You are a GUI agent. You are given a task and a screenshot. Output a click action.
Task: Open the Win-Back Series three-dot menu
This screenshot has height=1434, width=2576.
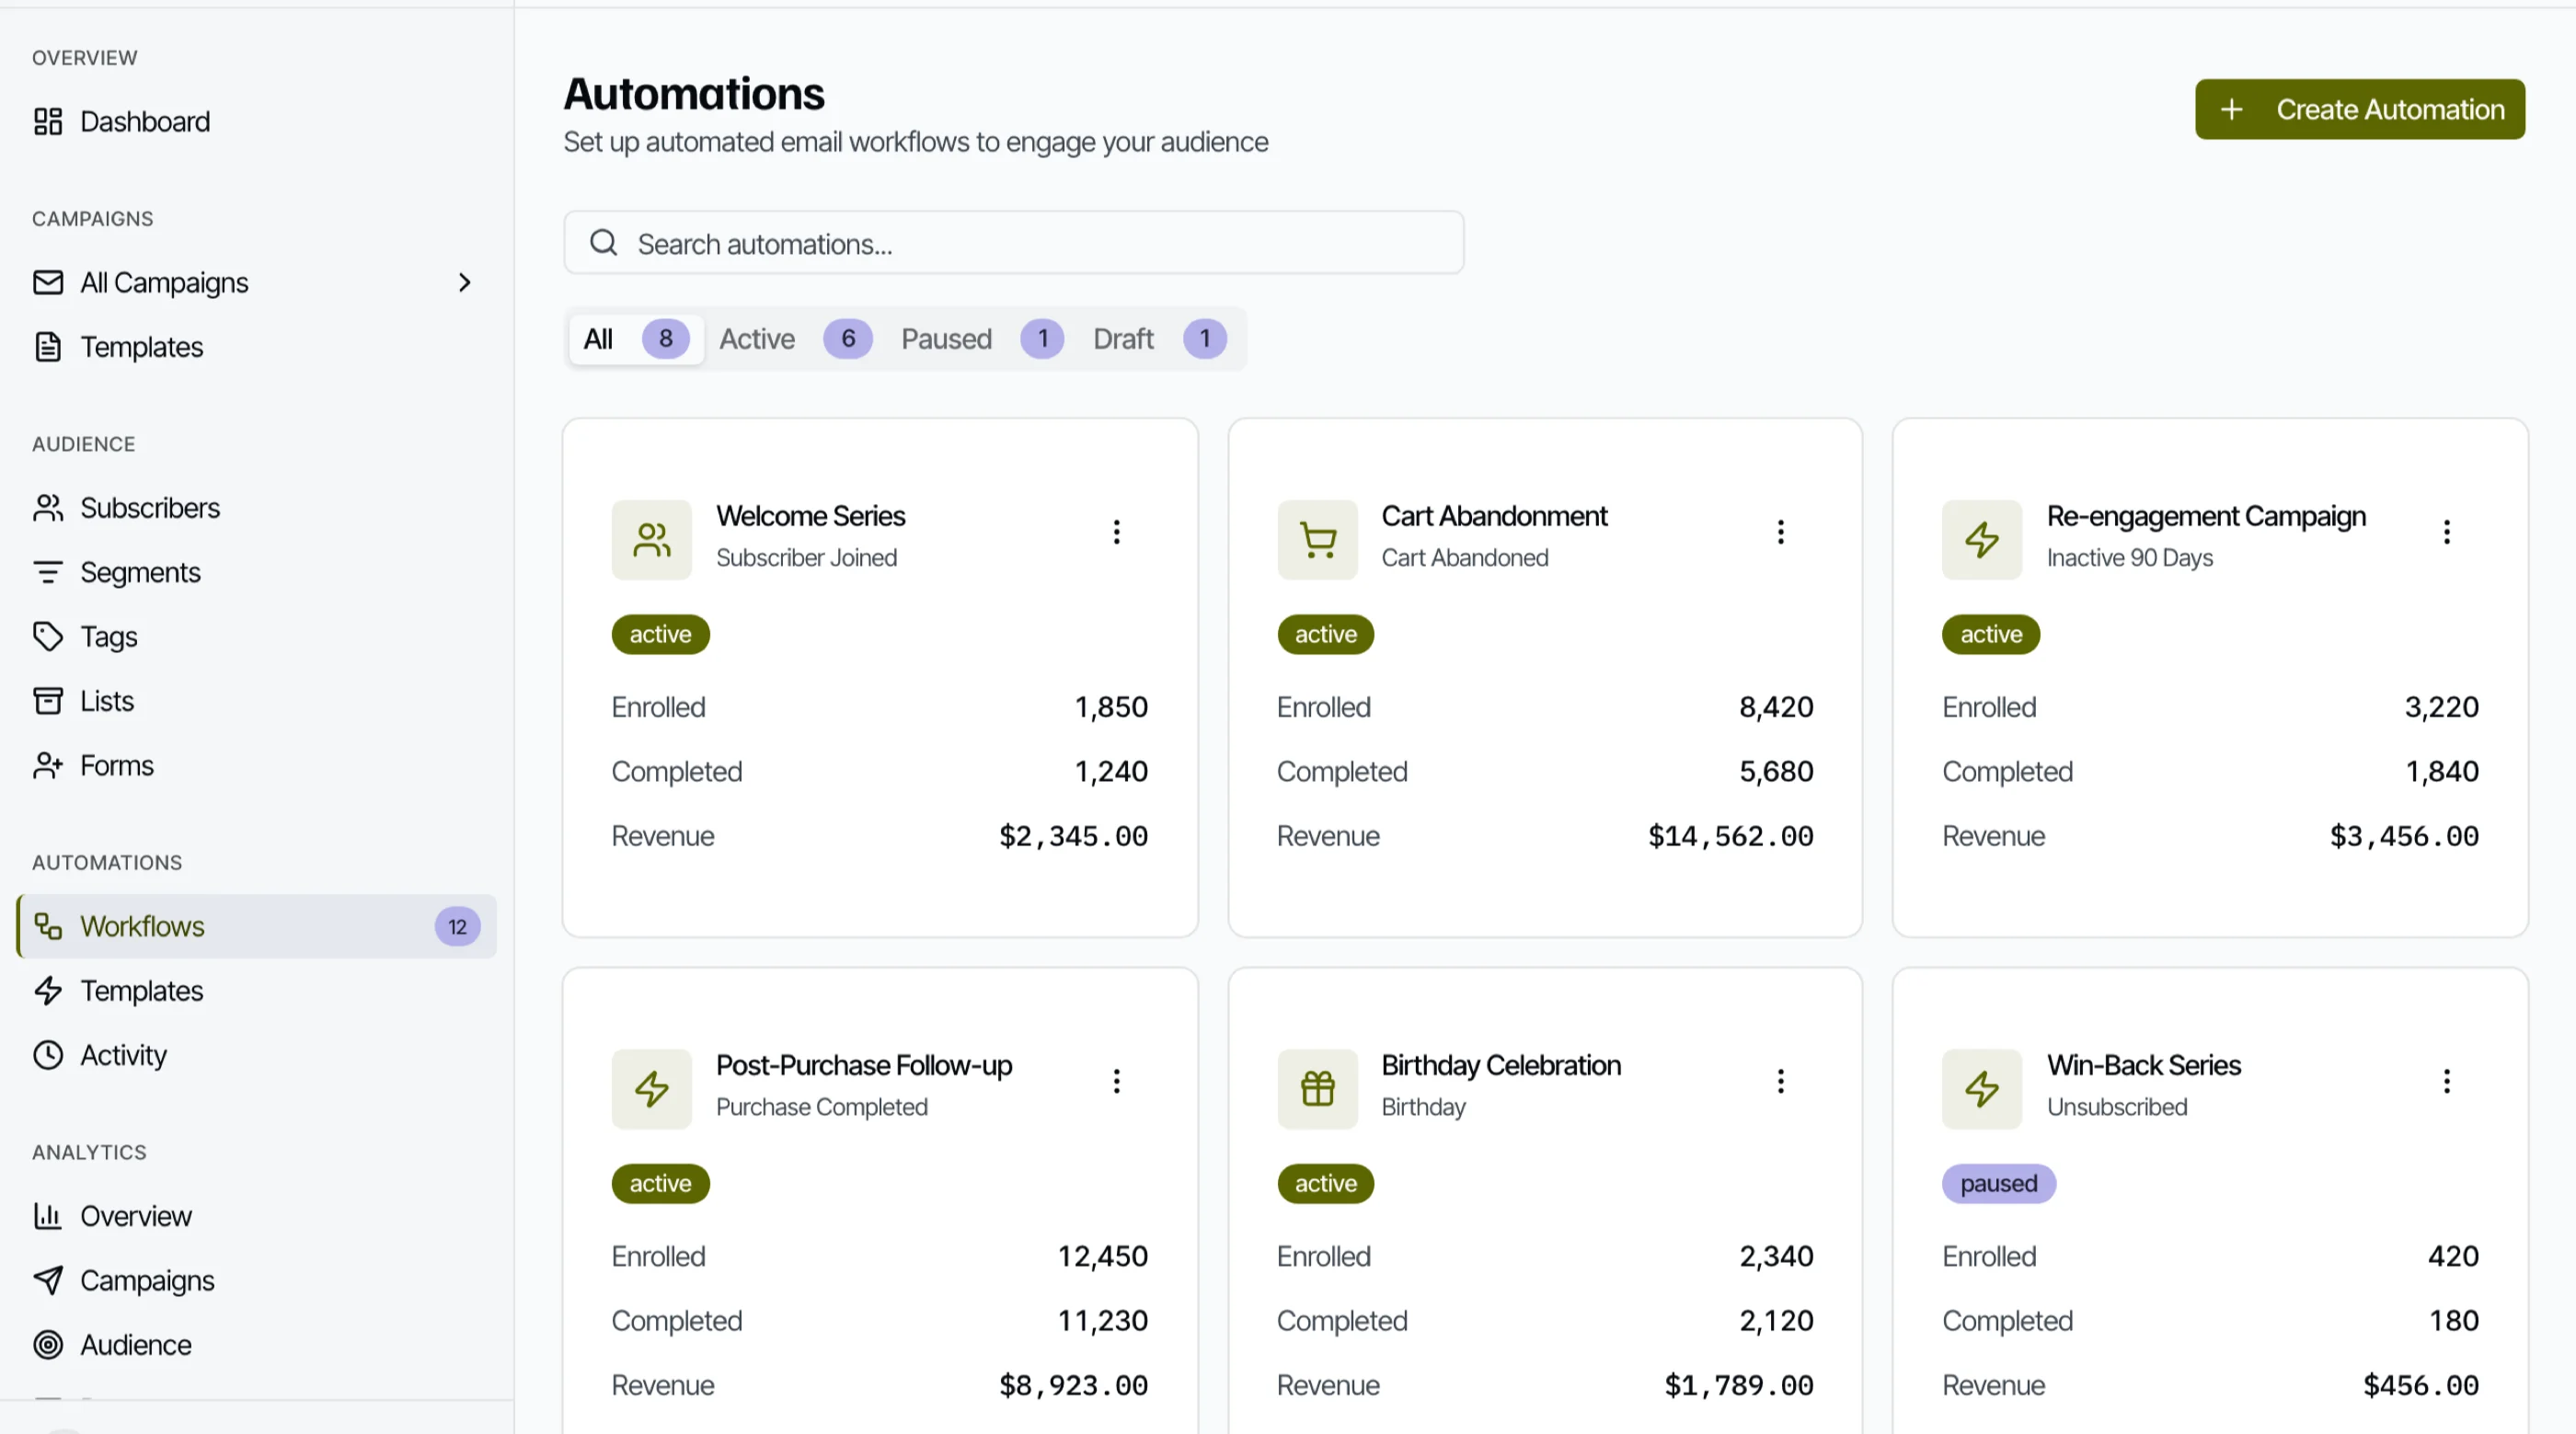tap(2446, 1081)
